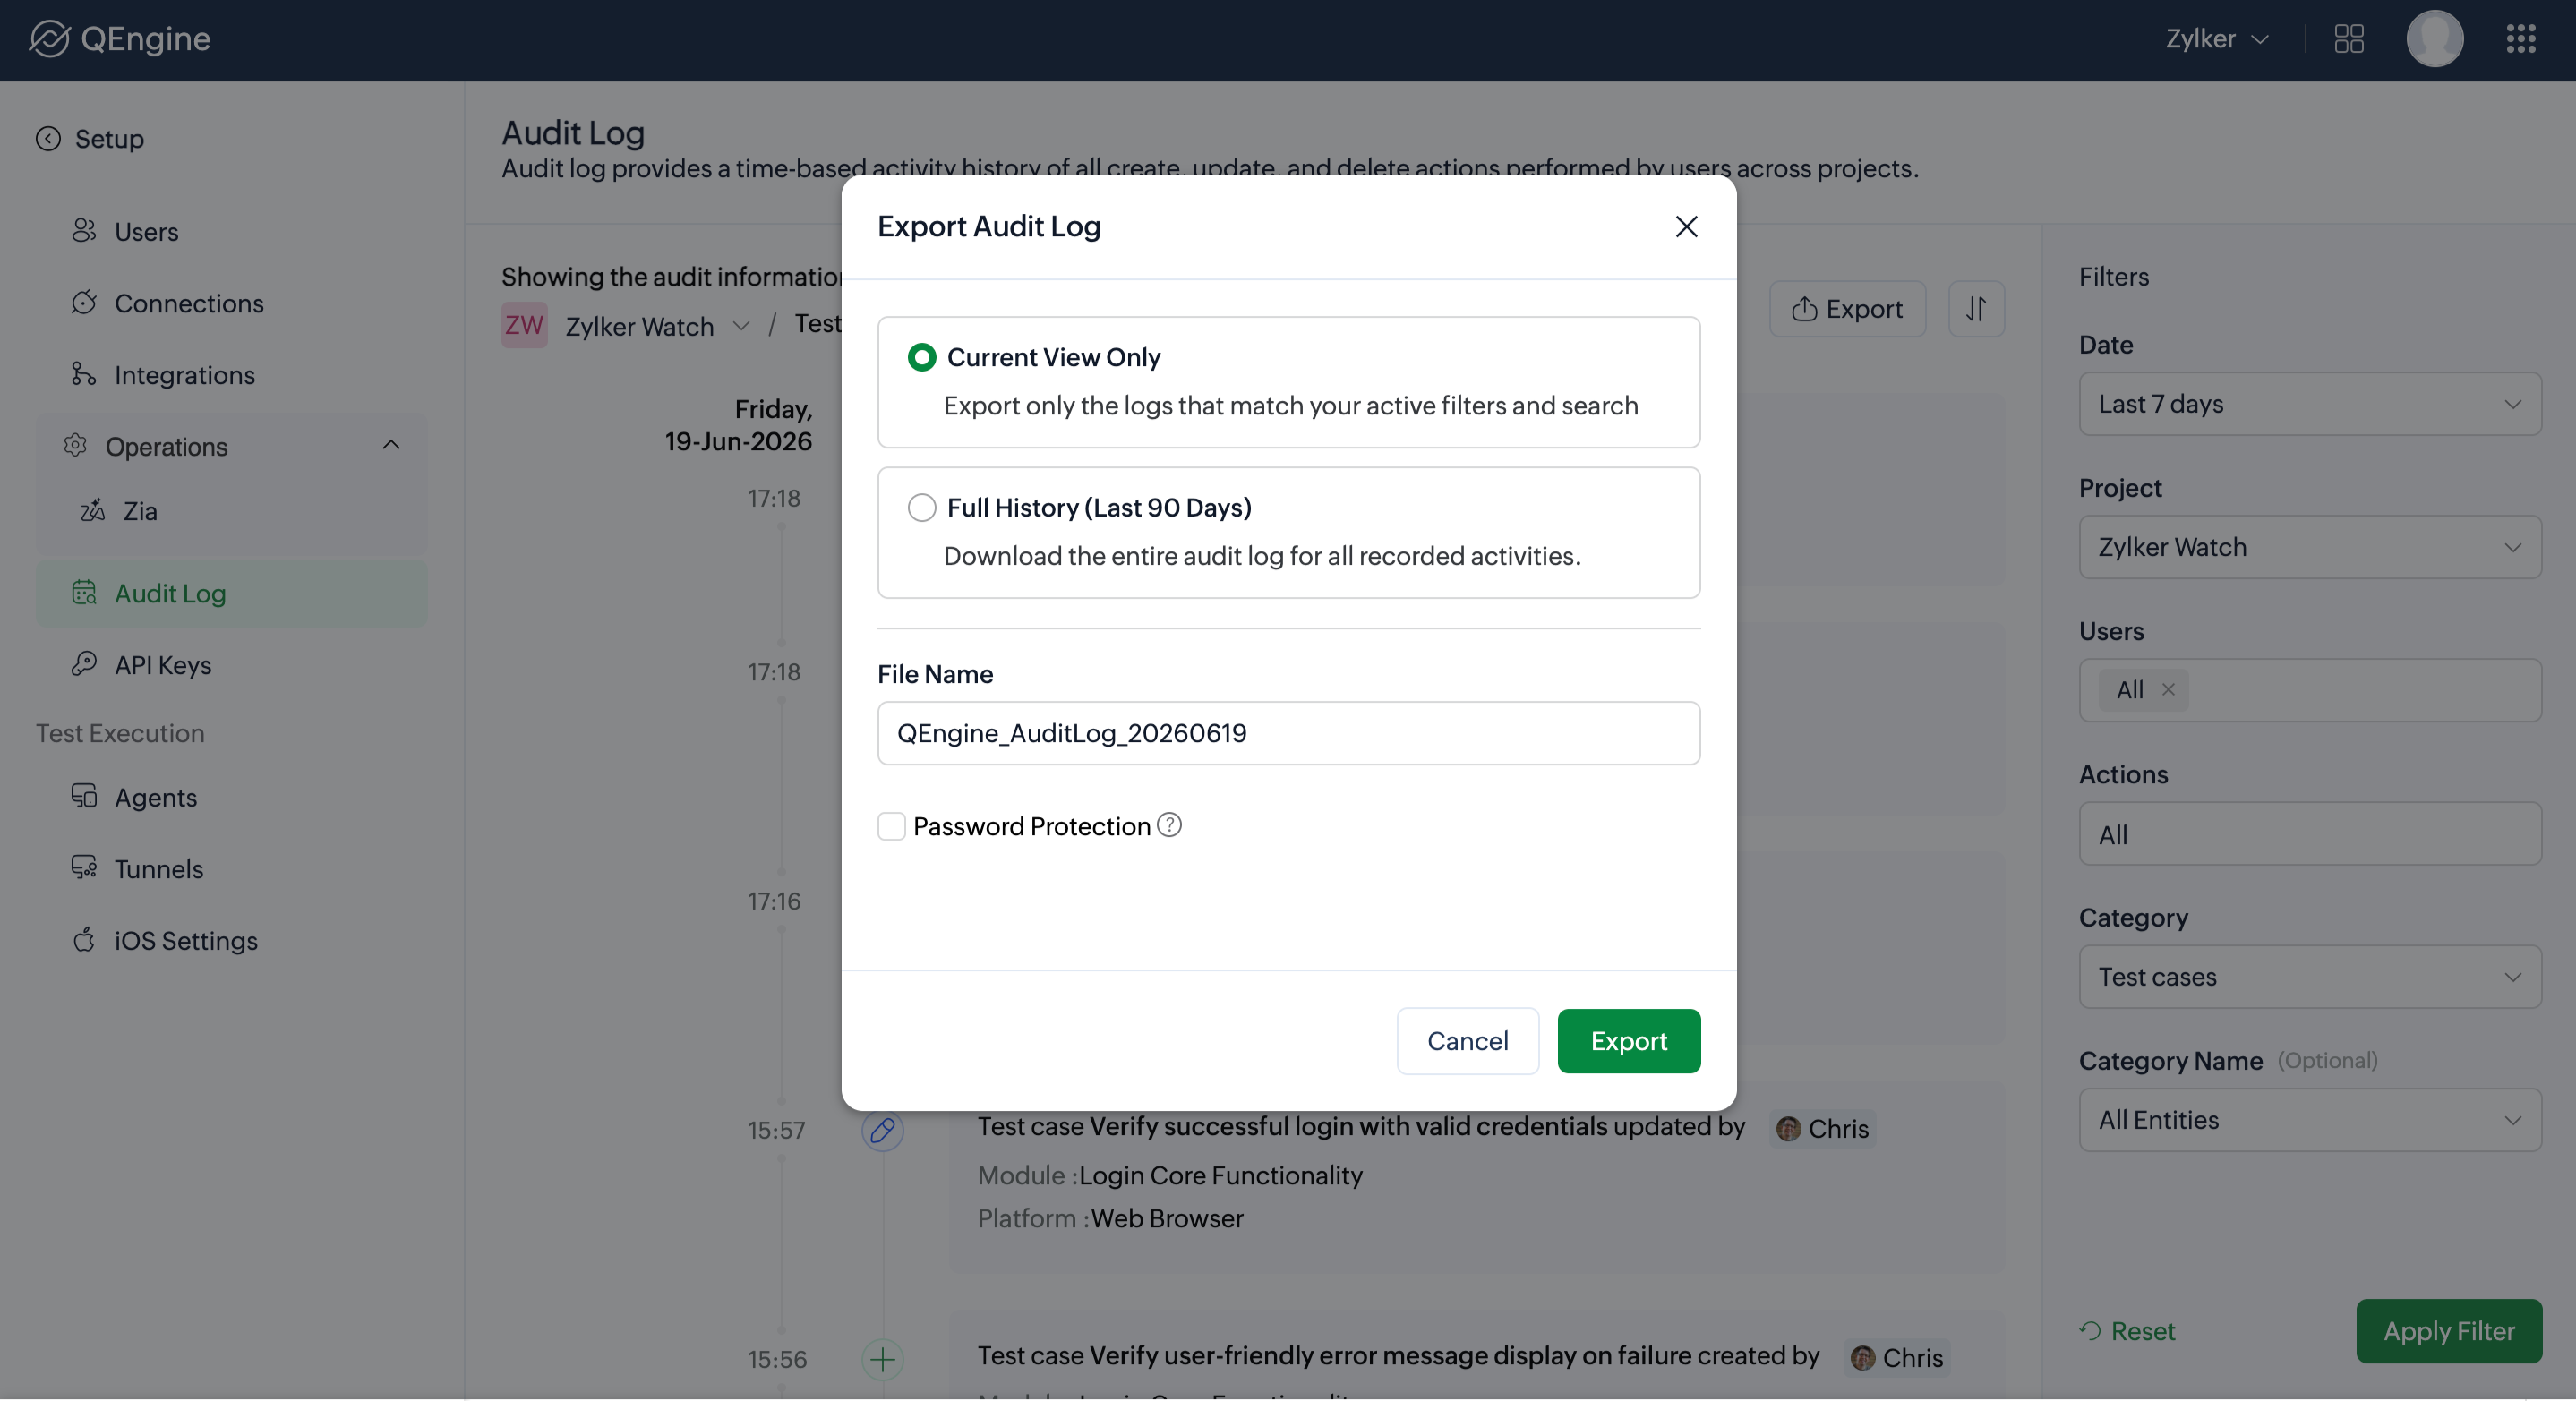The width and height of the screenshot is (2576, 1401).
Task: Click the Password Protection help icon
Action: pos(1169,825)
